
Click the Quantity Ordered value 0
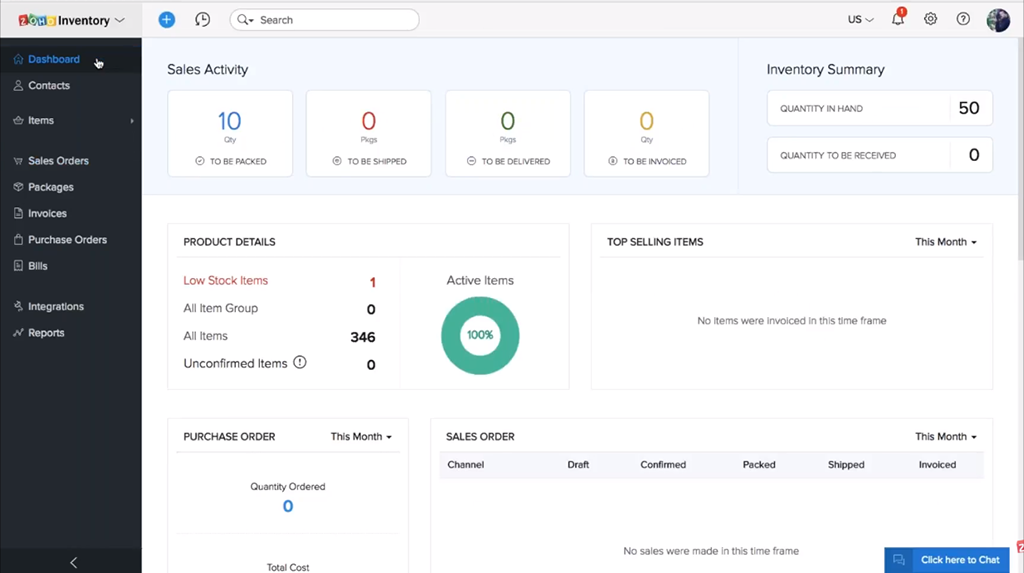pos(287,506)
